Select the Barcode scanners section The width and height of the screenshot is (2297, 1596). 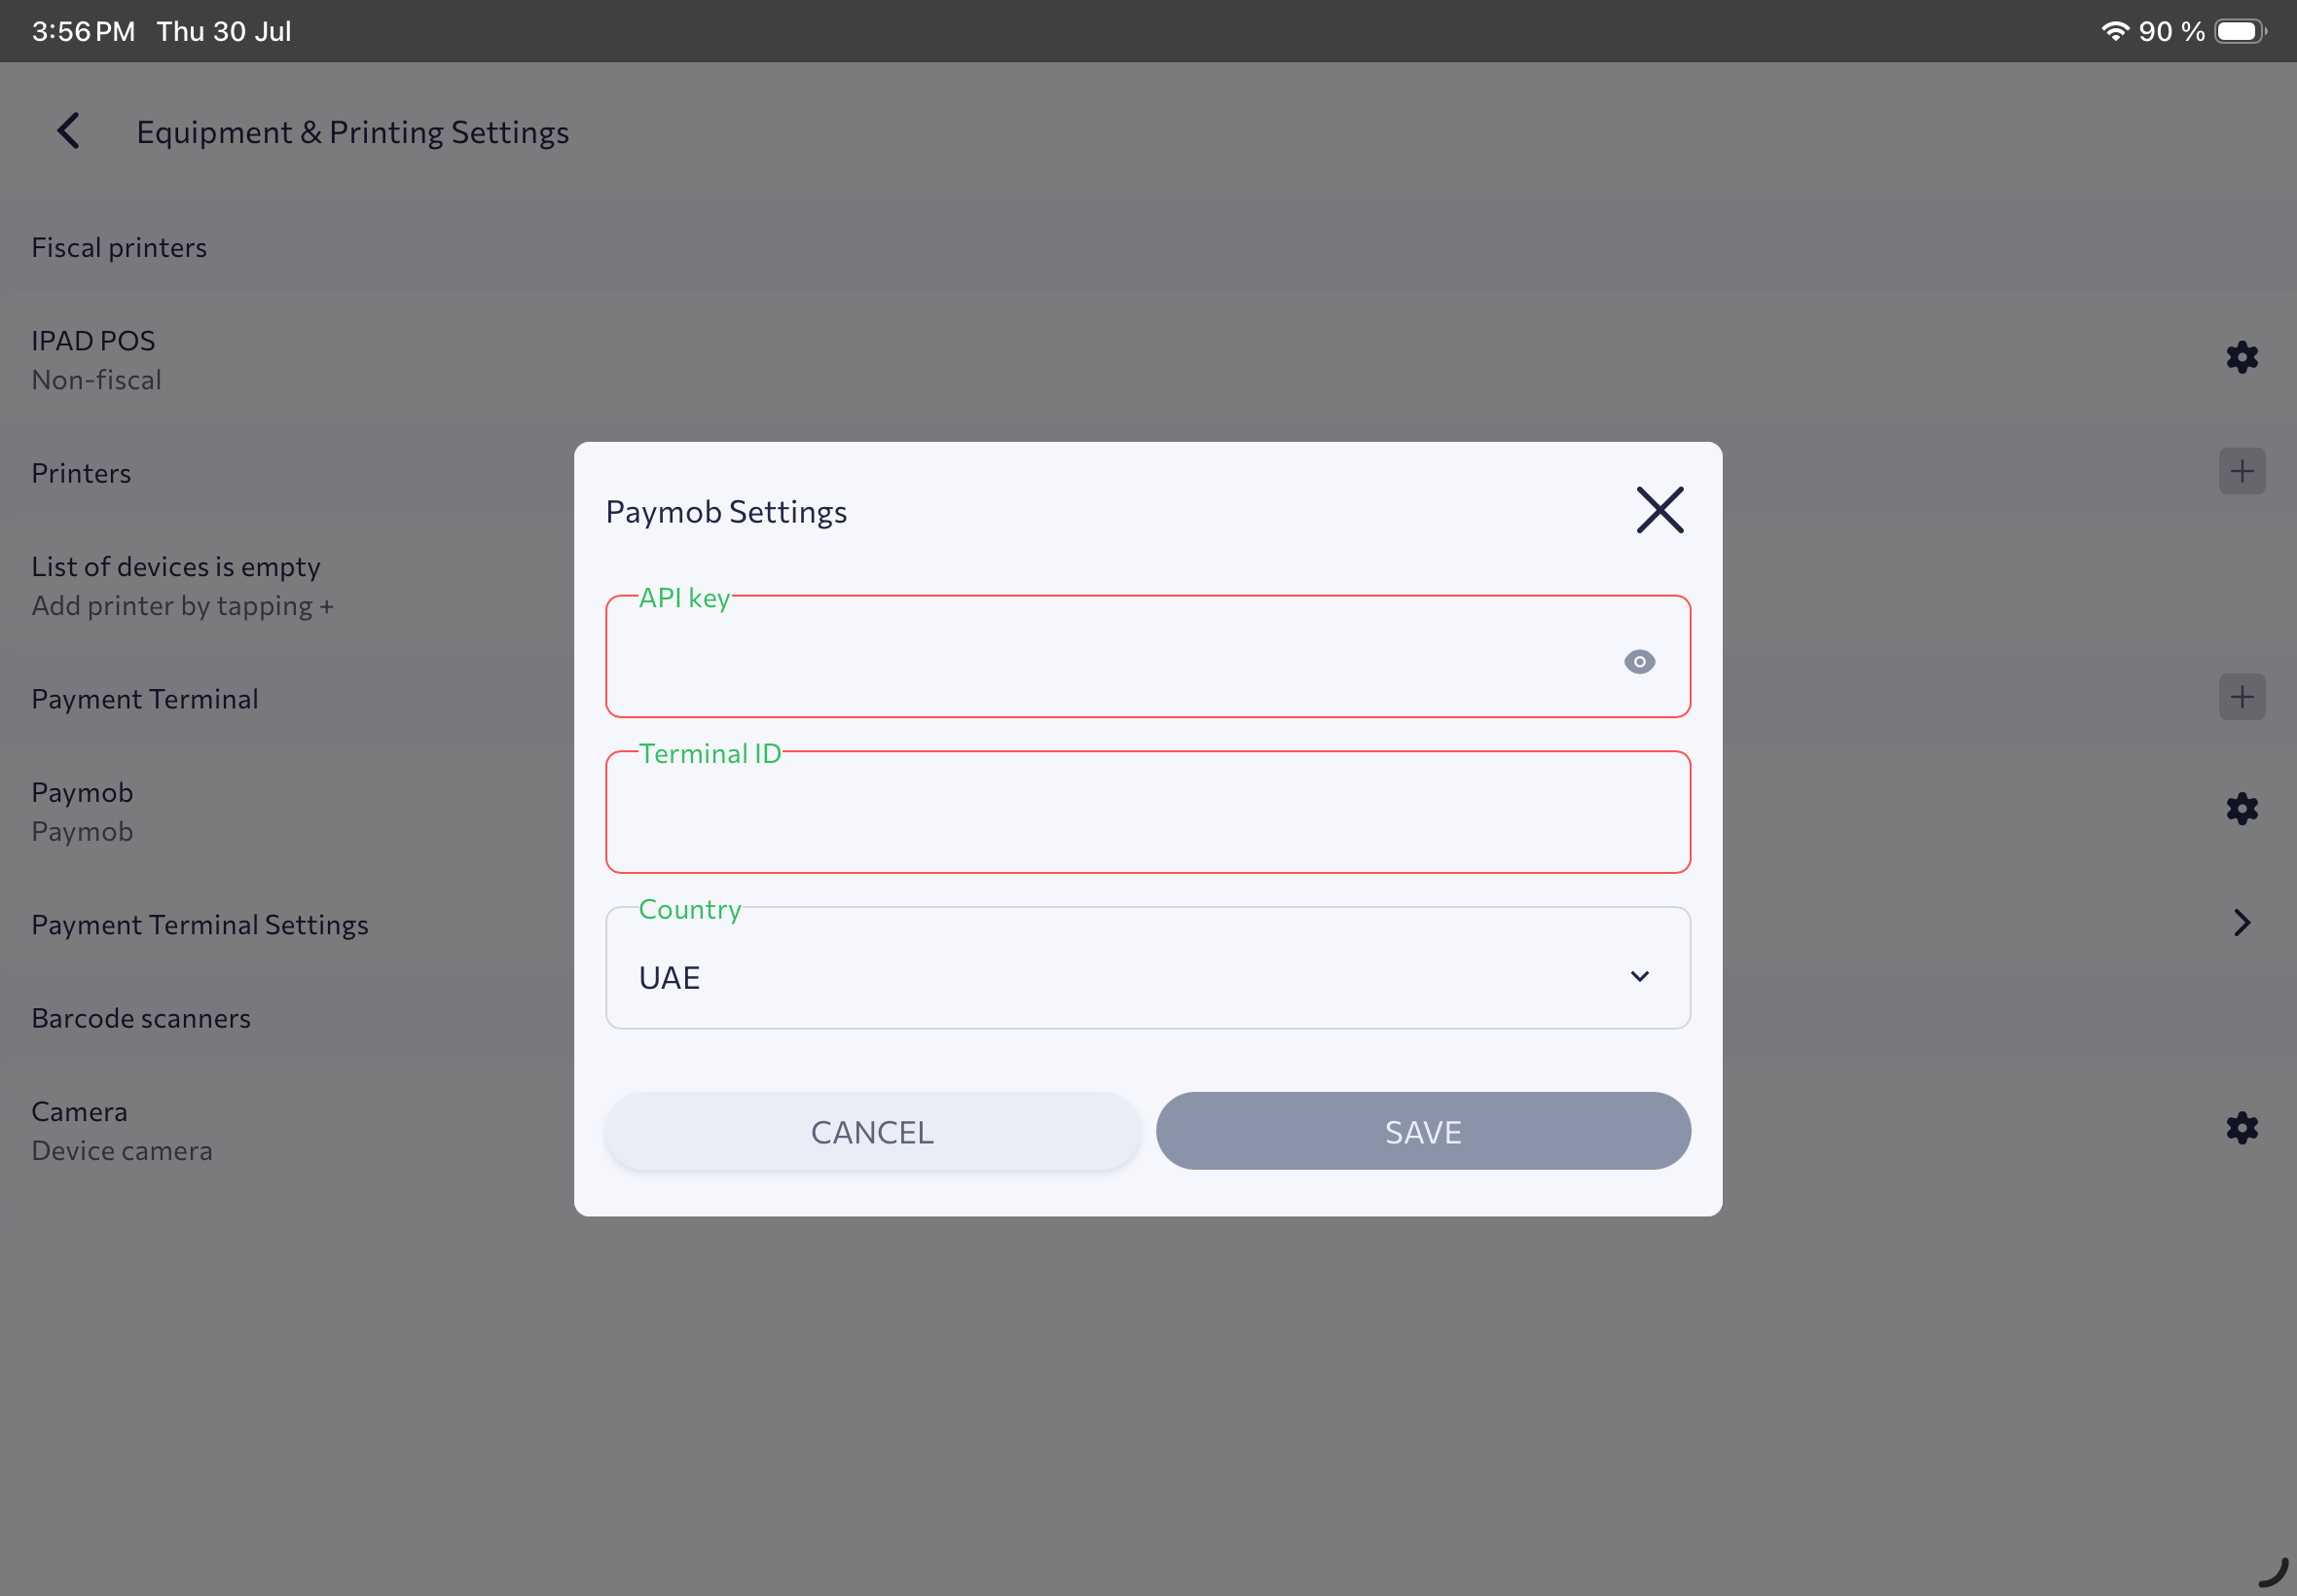click(x=141, y=1018)
